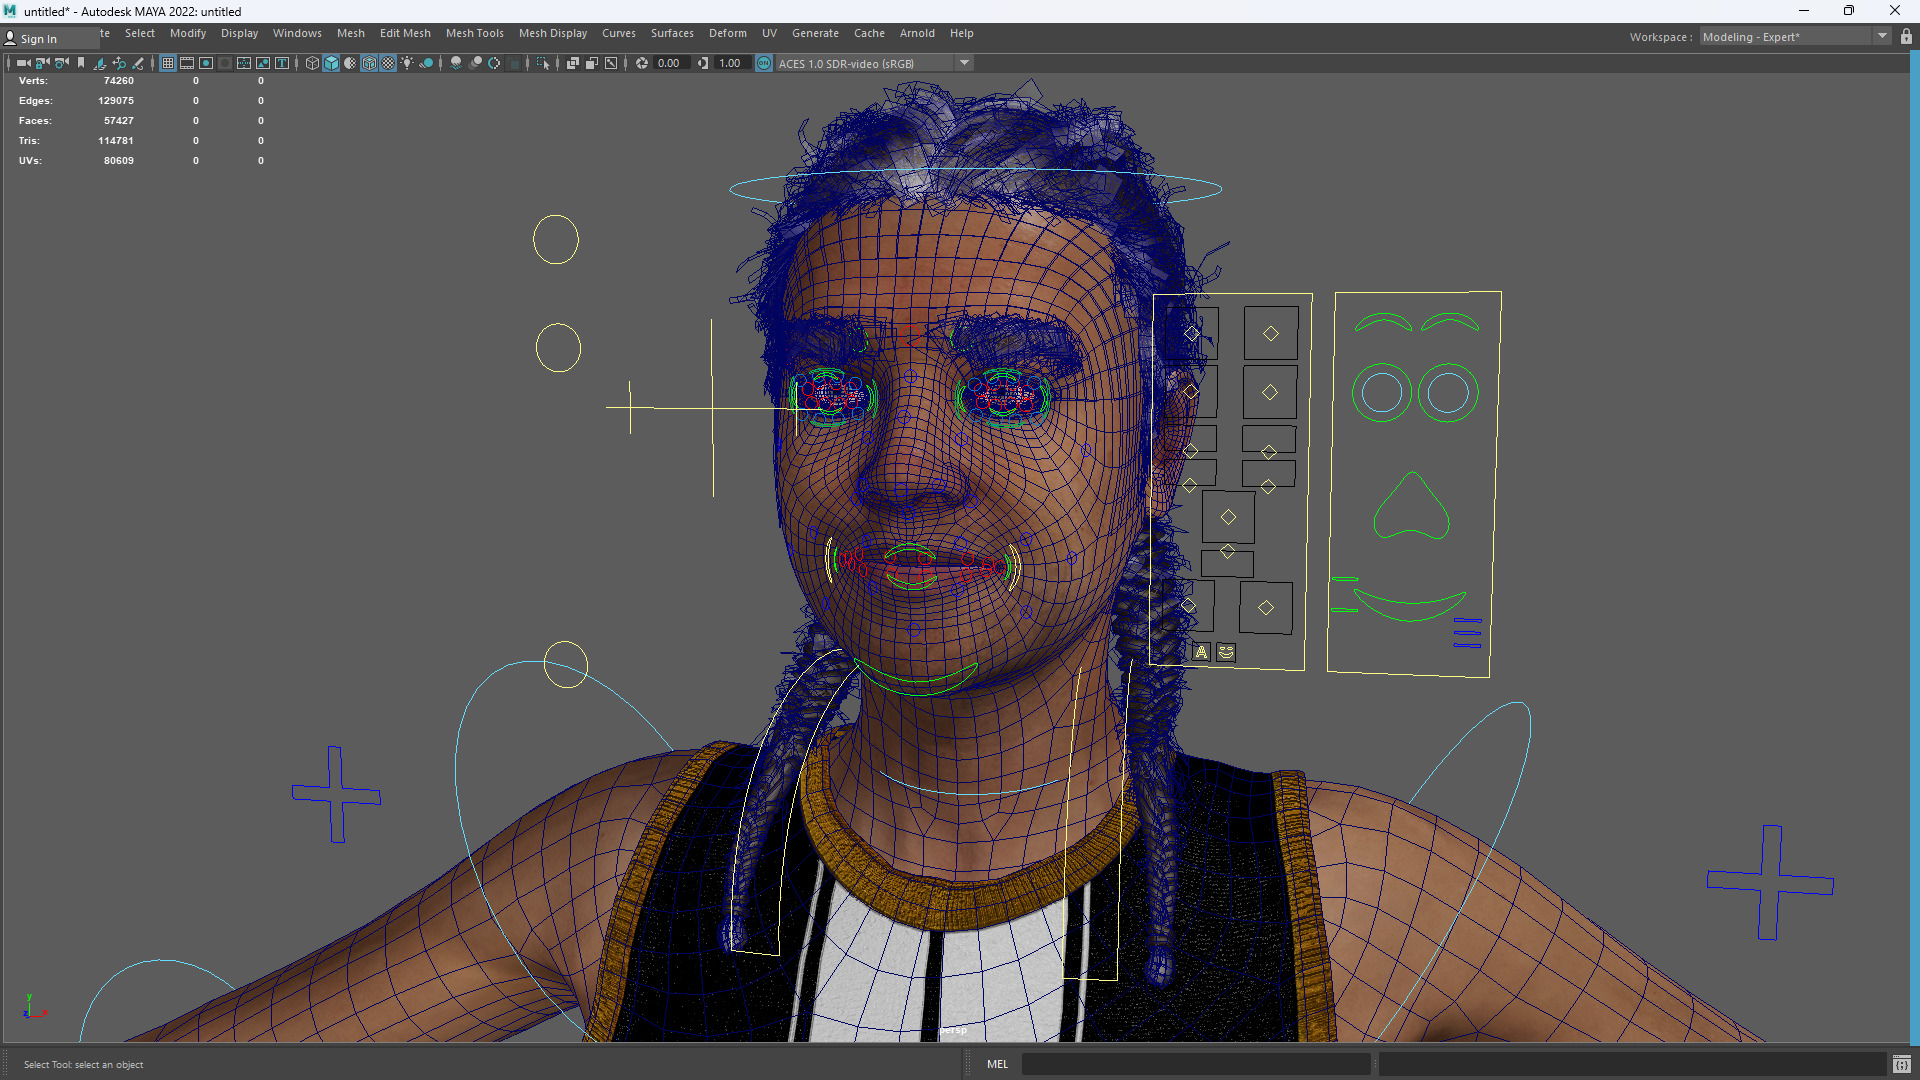Screen dimensions: 1920x1080
Task: Enable smooth shade all mode
Action: pyautogui.click(x=331, y=63)
